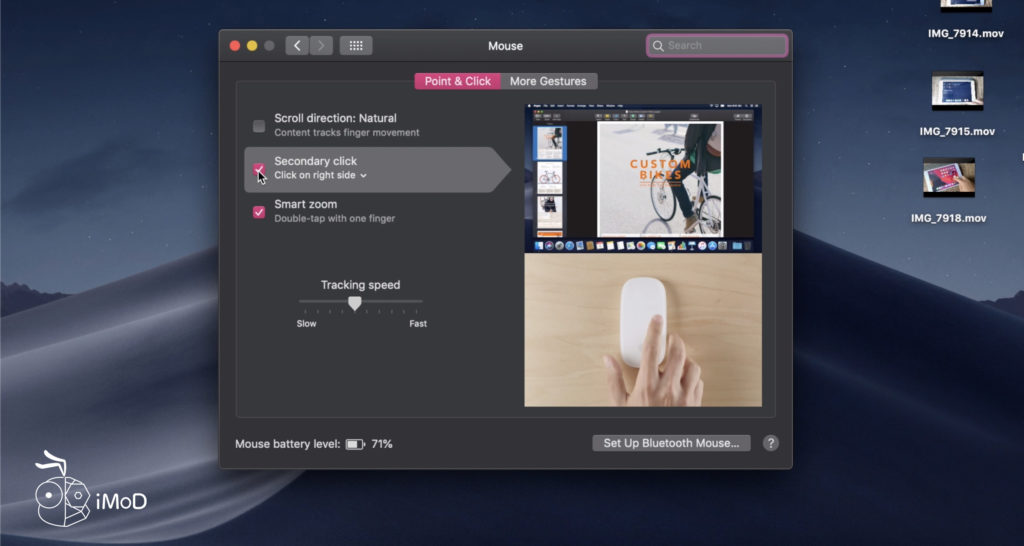This screenshot has height=546, width=1024.
Task: Click the Magic Mouse demo video
Action: [x=643, y=330]
